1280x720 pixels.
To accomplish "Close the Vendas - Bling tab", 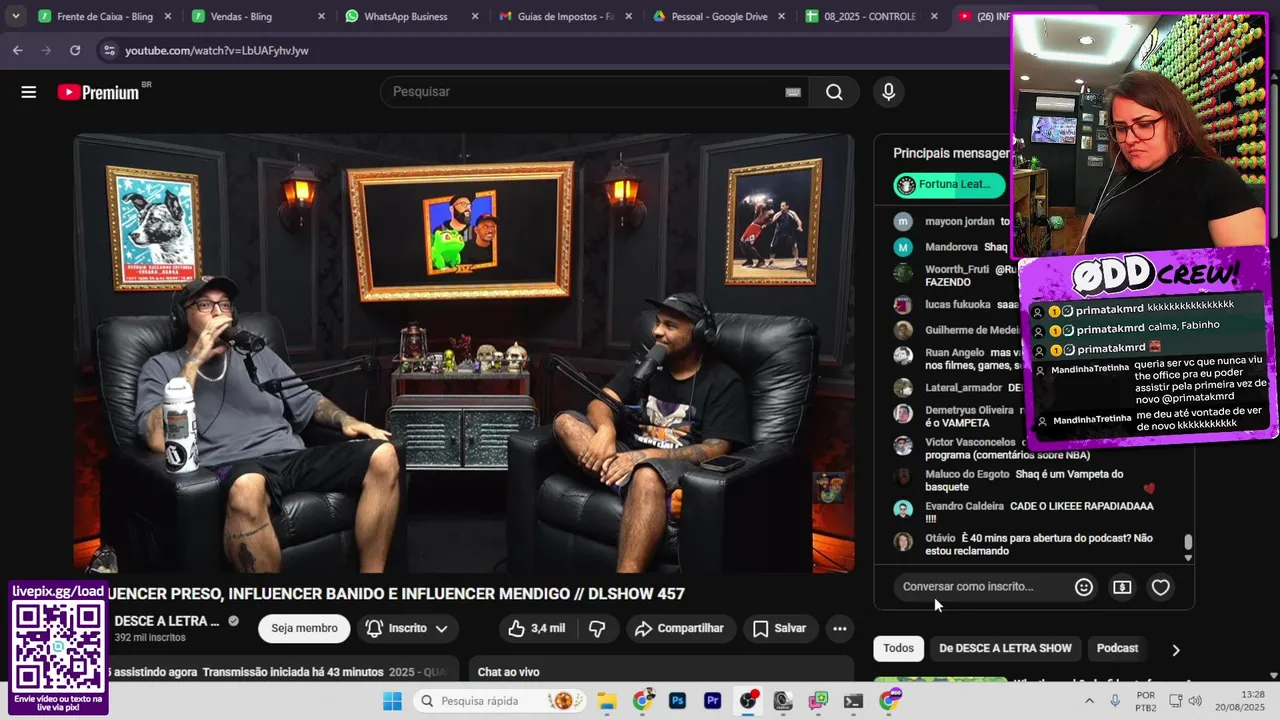I will (x=321, y=16).
